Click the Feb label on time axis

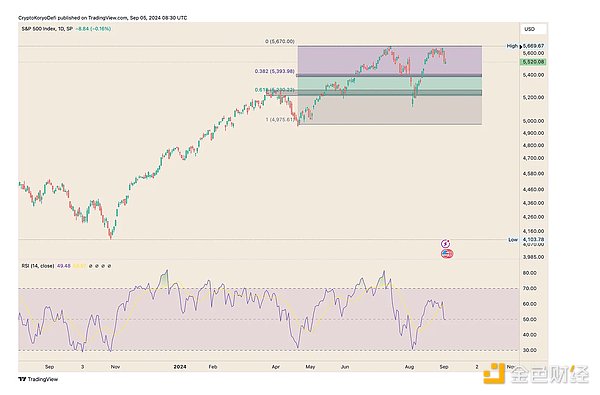[213, 367]
